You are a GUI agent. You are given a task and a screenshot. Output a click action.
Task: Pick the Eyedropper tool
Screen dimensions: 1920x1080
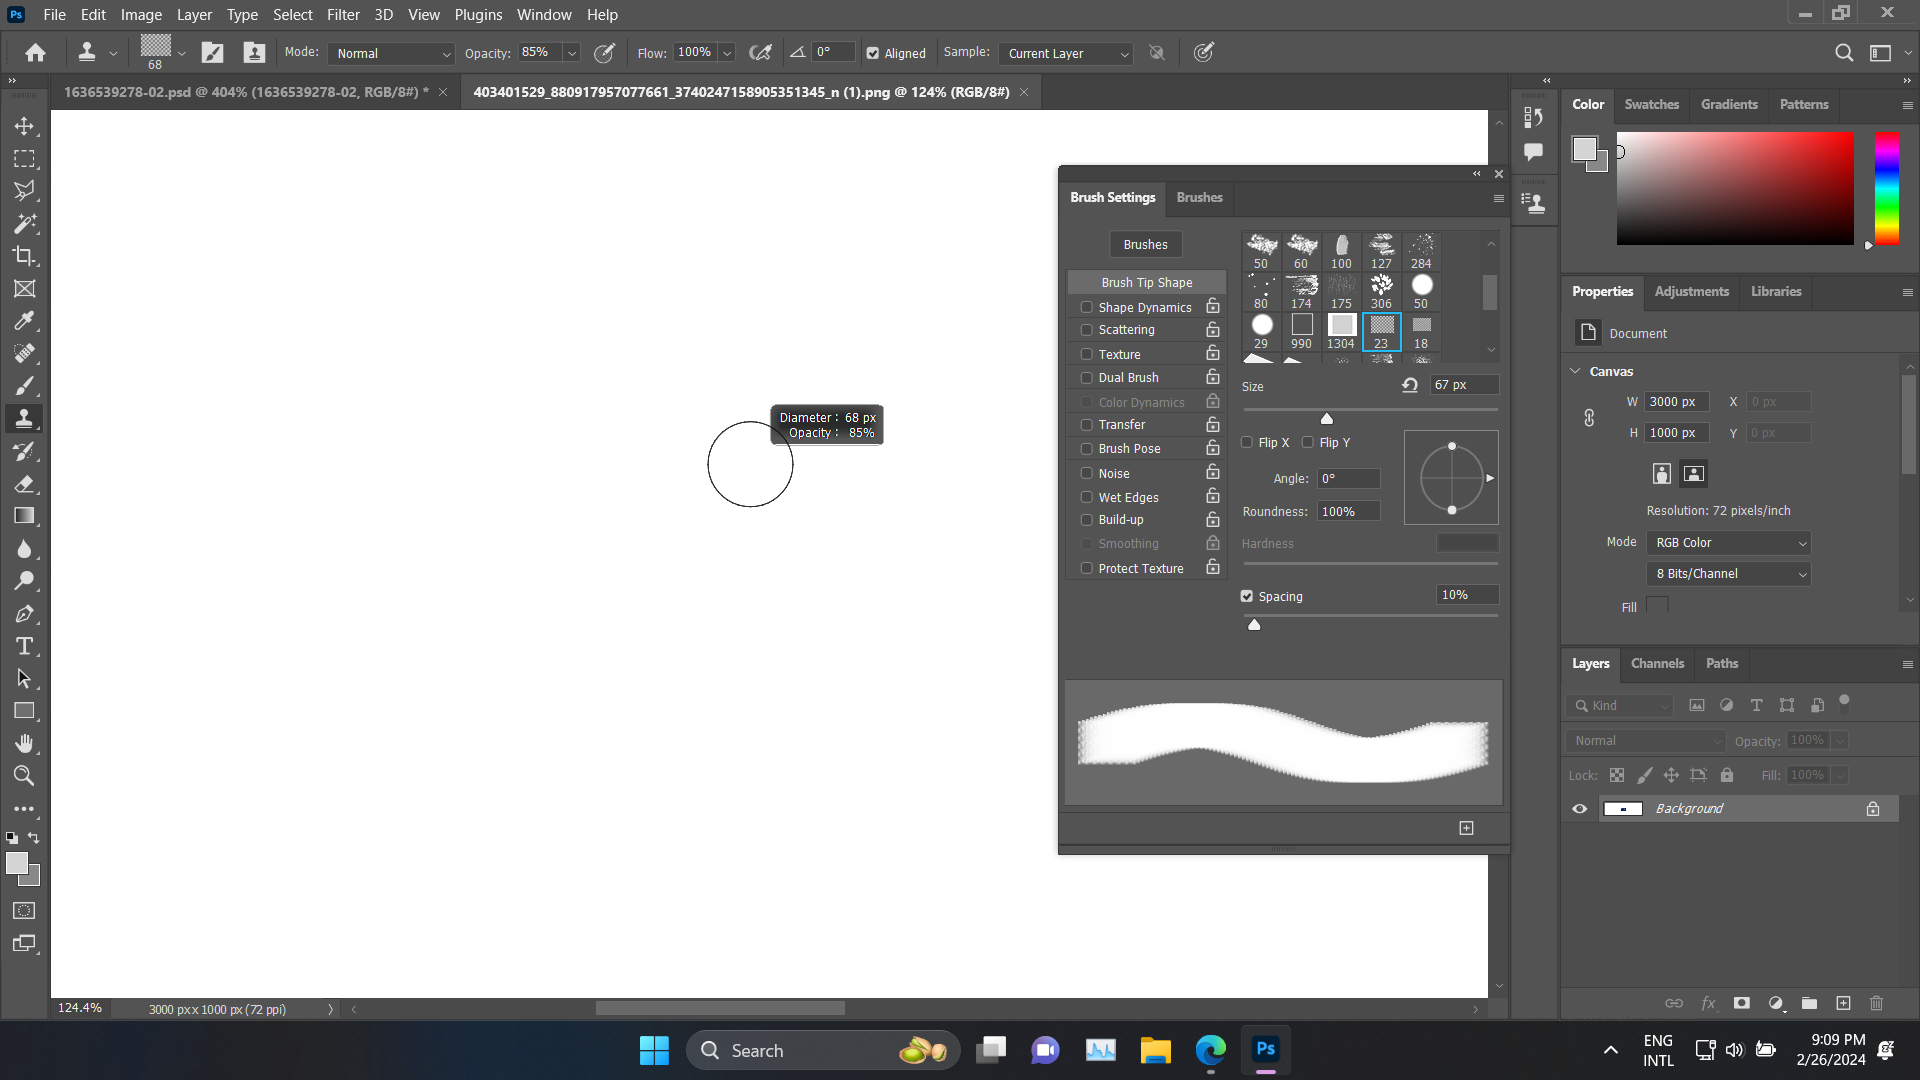click(24, 321)
